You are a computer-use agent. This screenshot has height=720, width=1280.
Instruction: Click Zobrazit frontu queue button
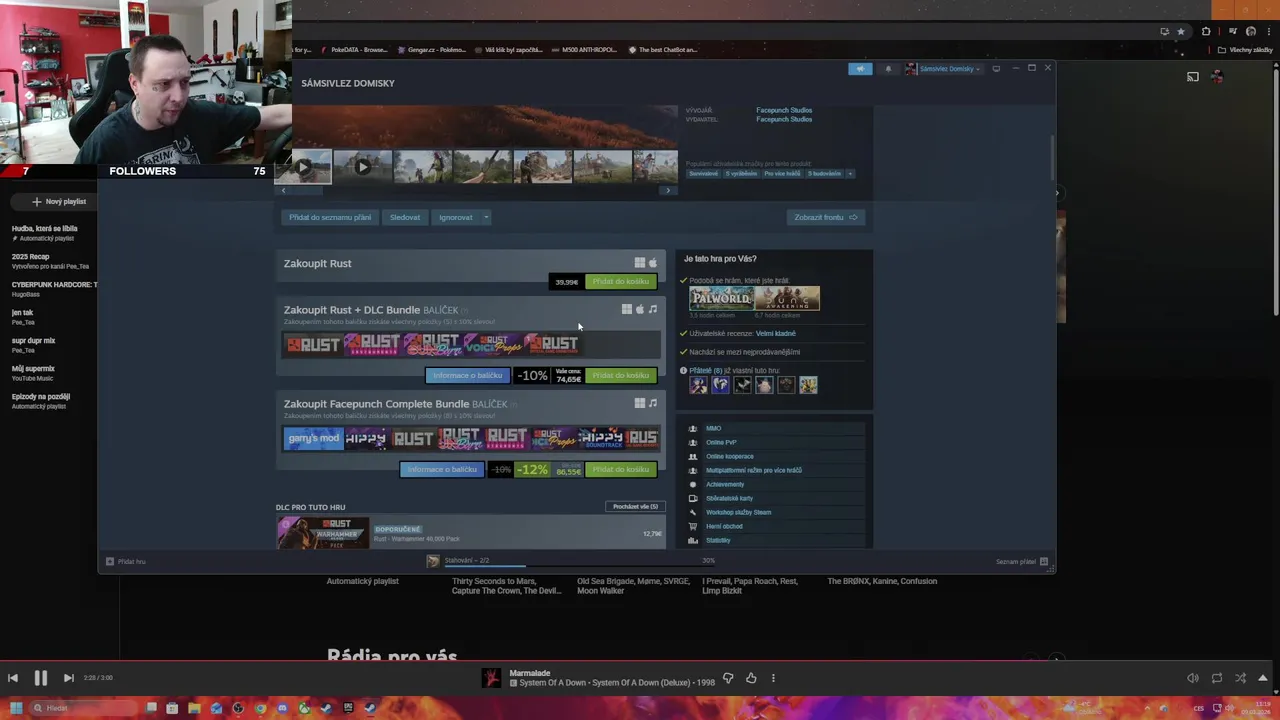pos(825,217)
